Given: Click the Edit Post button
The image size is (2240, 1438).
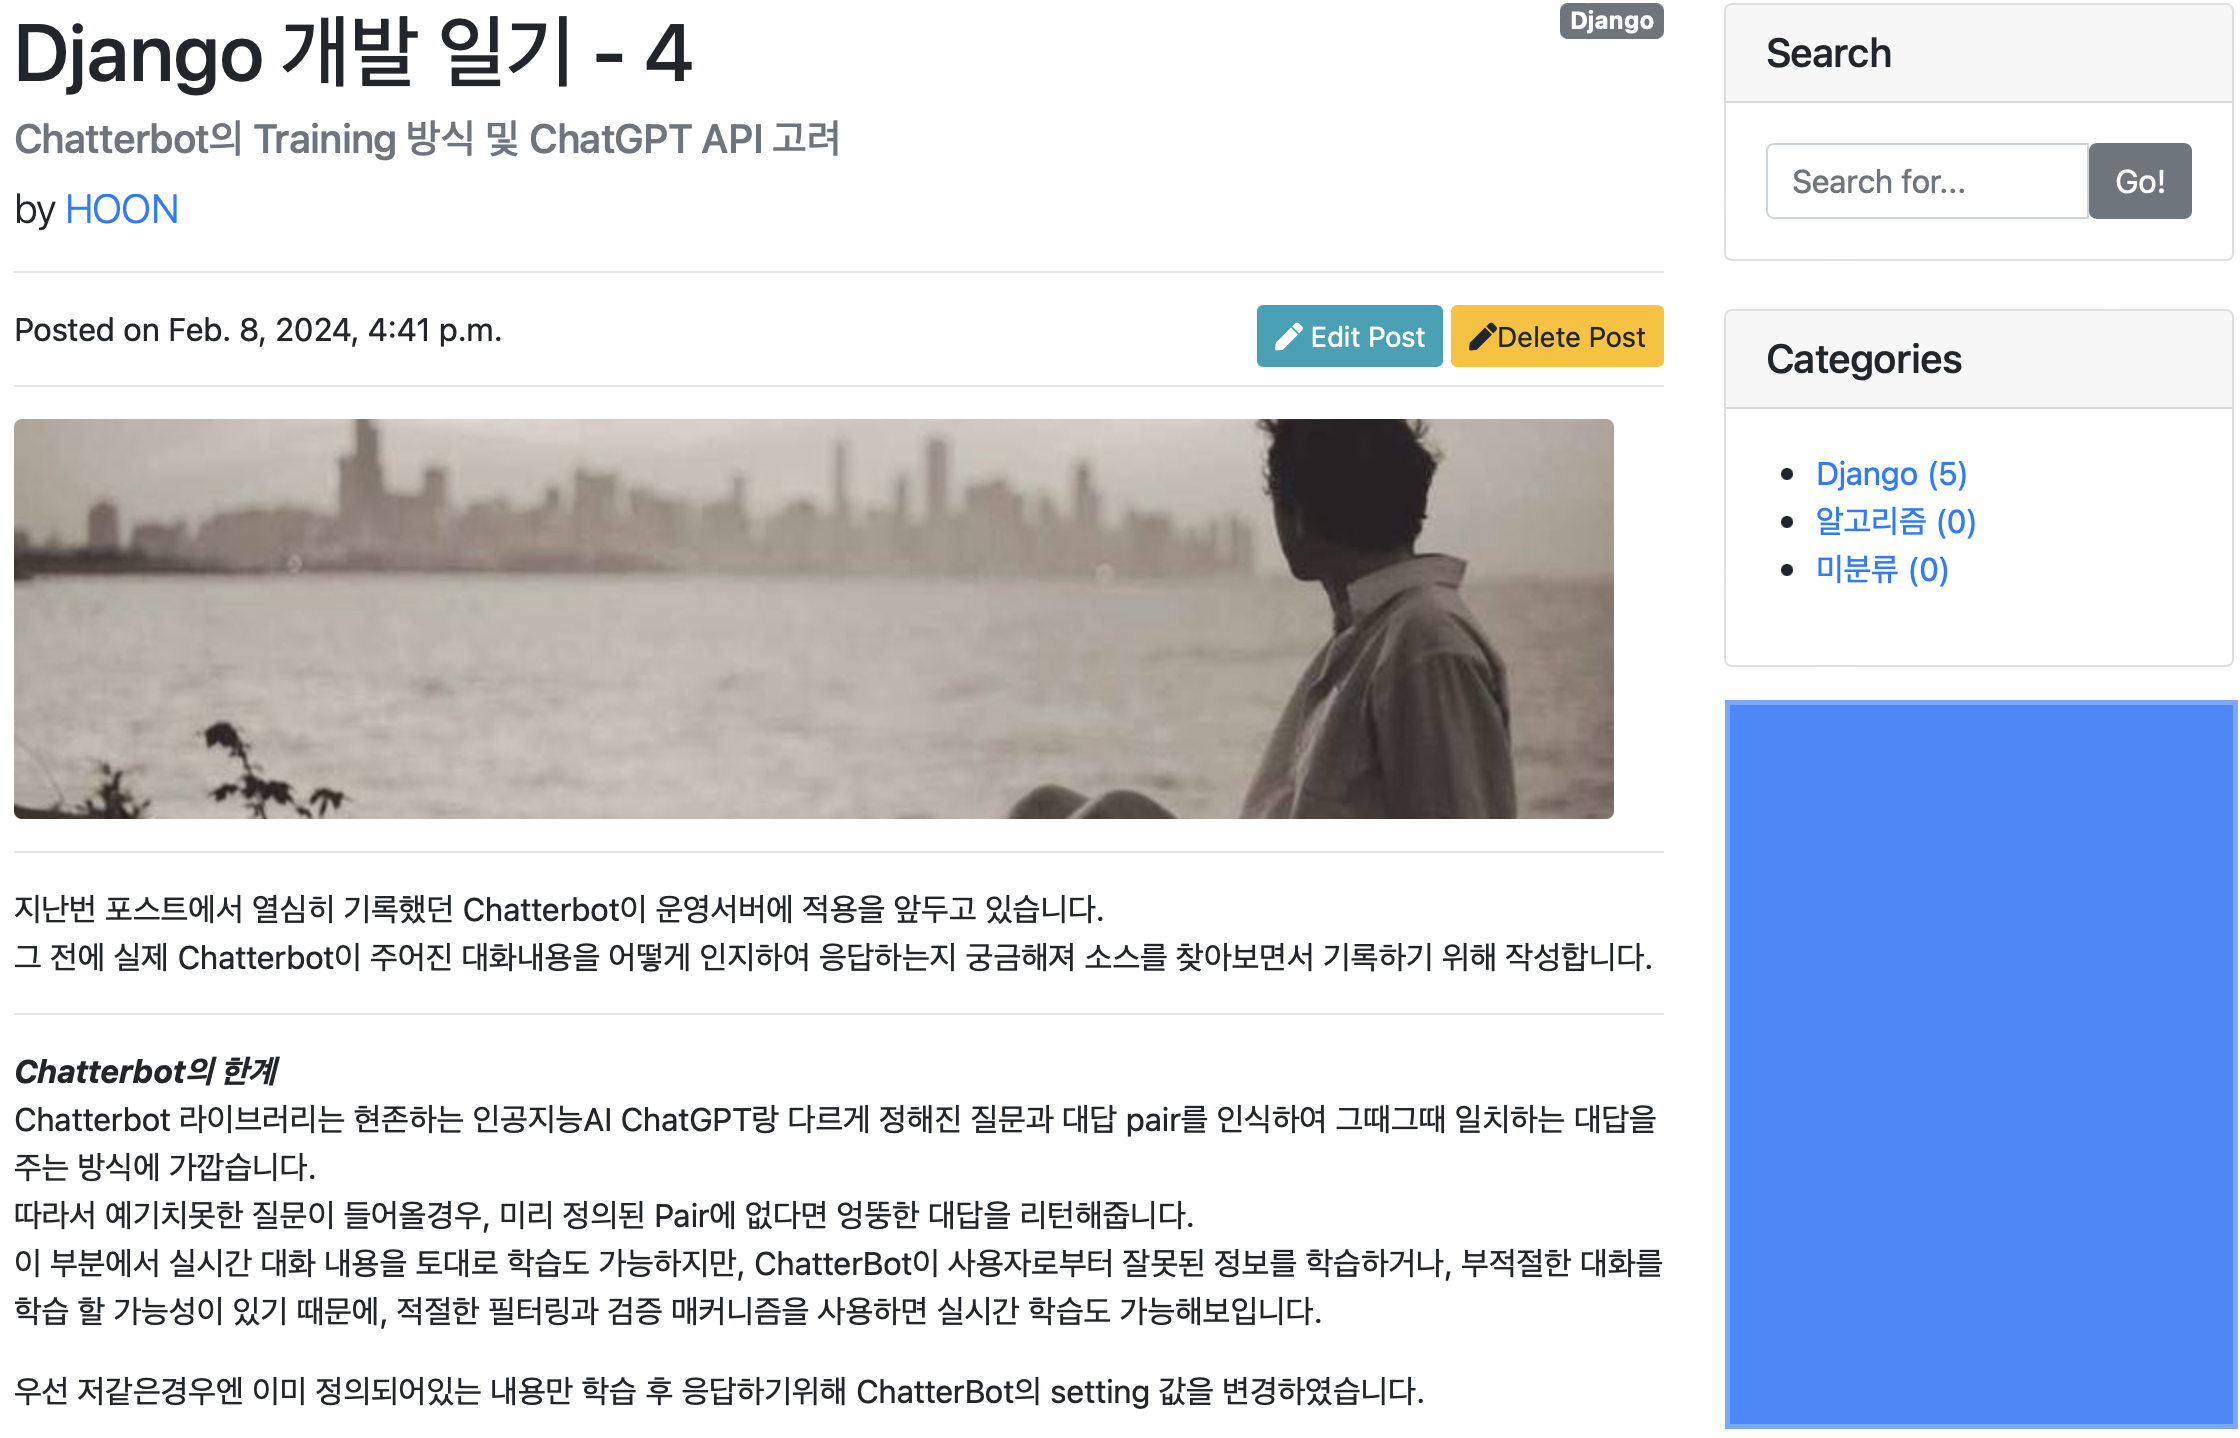Looking at the screenshot, I should click(x=1349, y=336).
